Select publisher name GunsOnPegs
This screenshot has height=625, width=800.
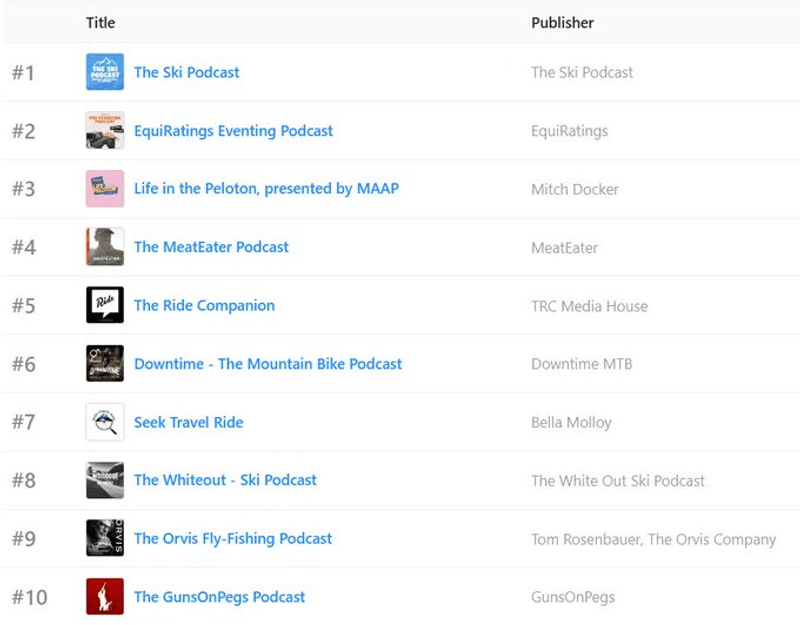pyautogui.click(x=572, y=597)
